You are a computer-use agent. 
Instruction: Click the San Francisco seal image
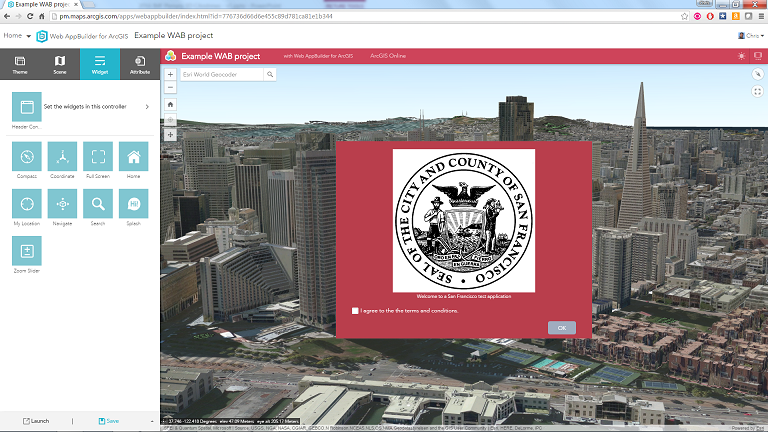tap(464, 220)
